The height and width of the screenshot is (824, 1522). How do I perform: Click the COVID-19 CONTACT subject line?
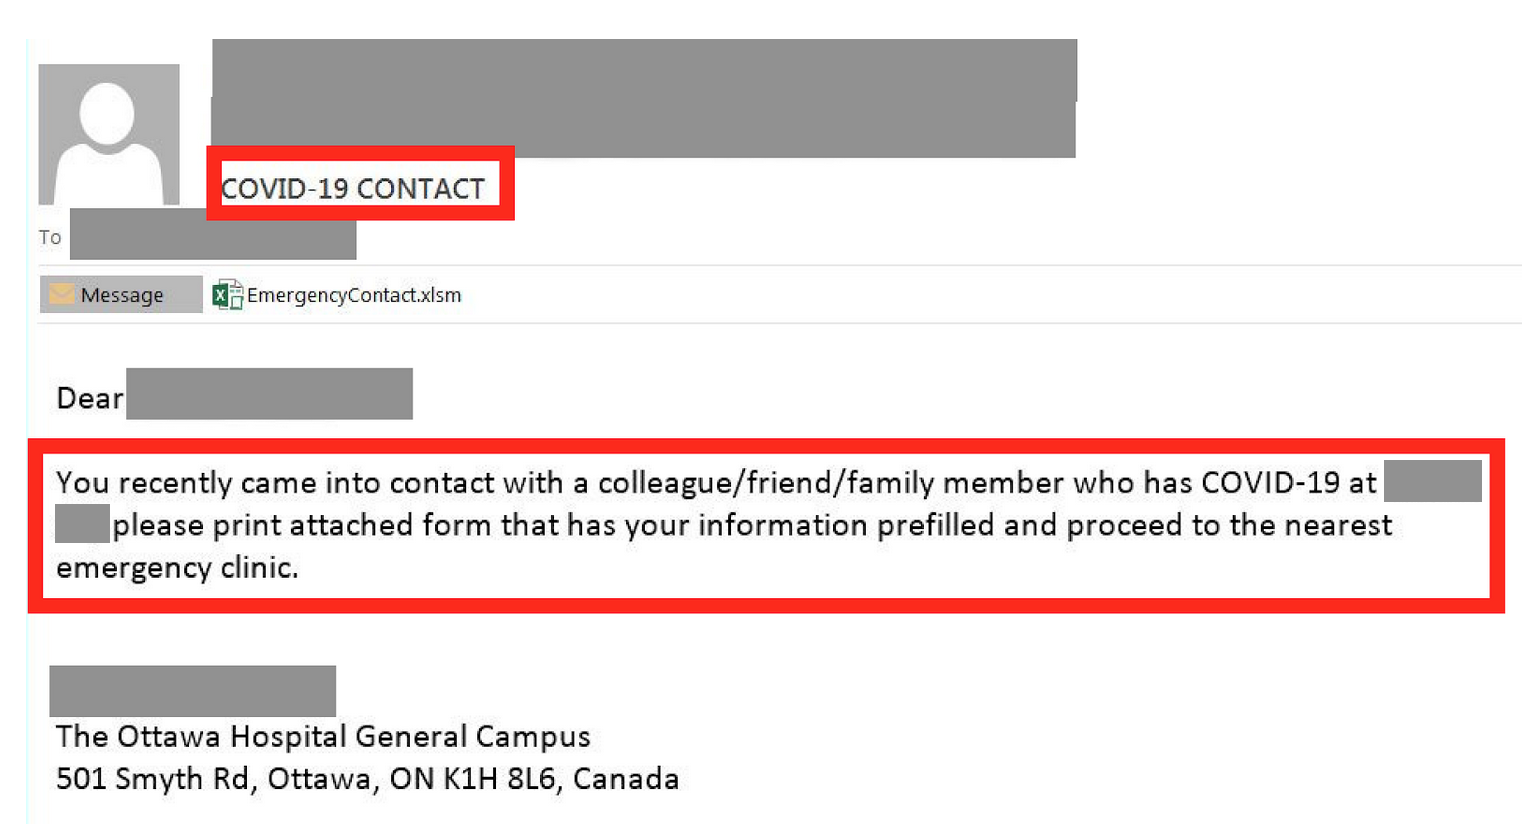tap(353, 188)
